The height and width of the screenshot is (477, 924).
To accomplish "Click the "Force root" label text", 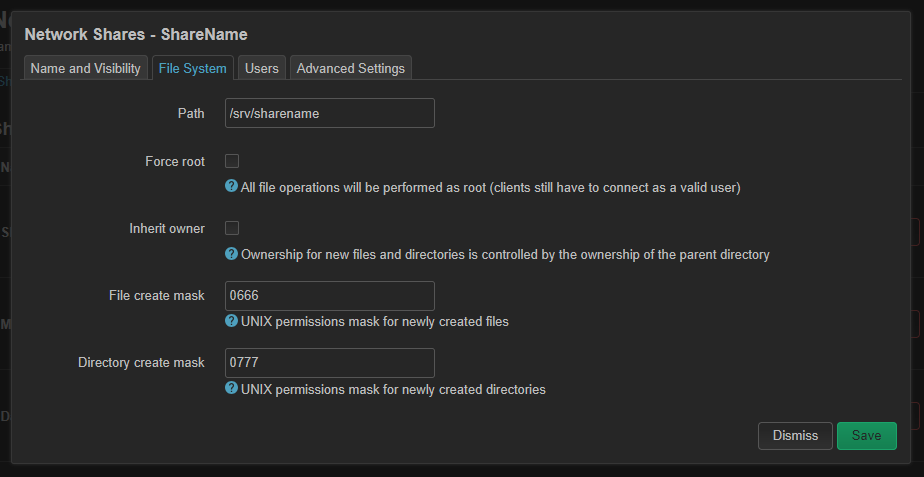I will 175,161.
